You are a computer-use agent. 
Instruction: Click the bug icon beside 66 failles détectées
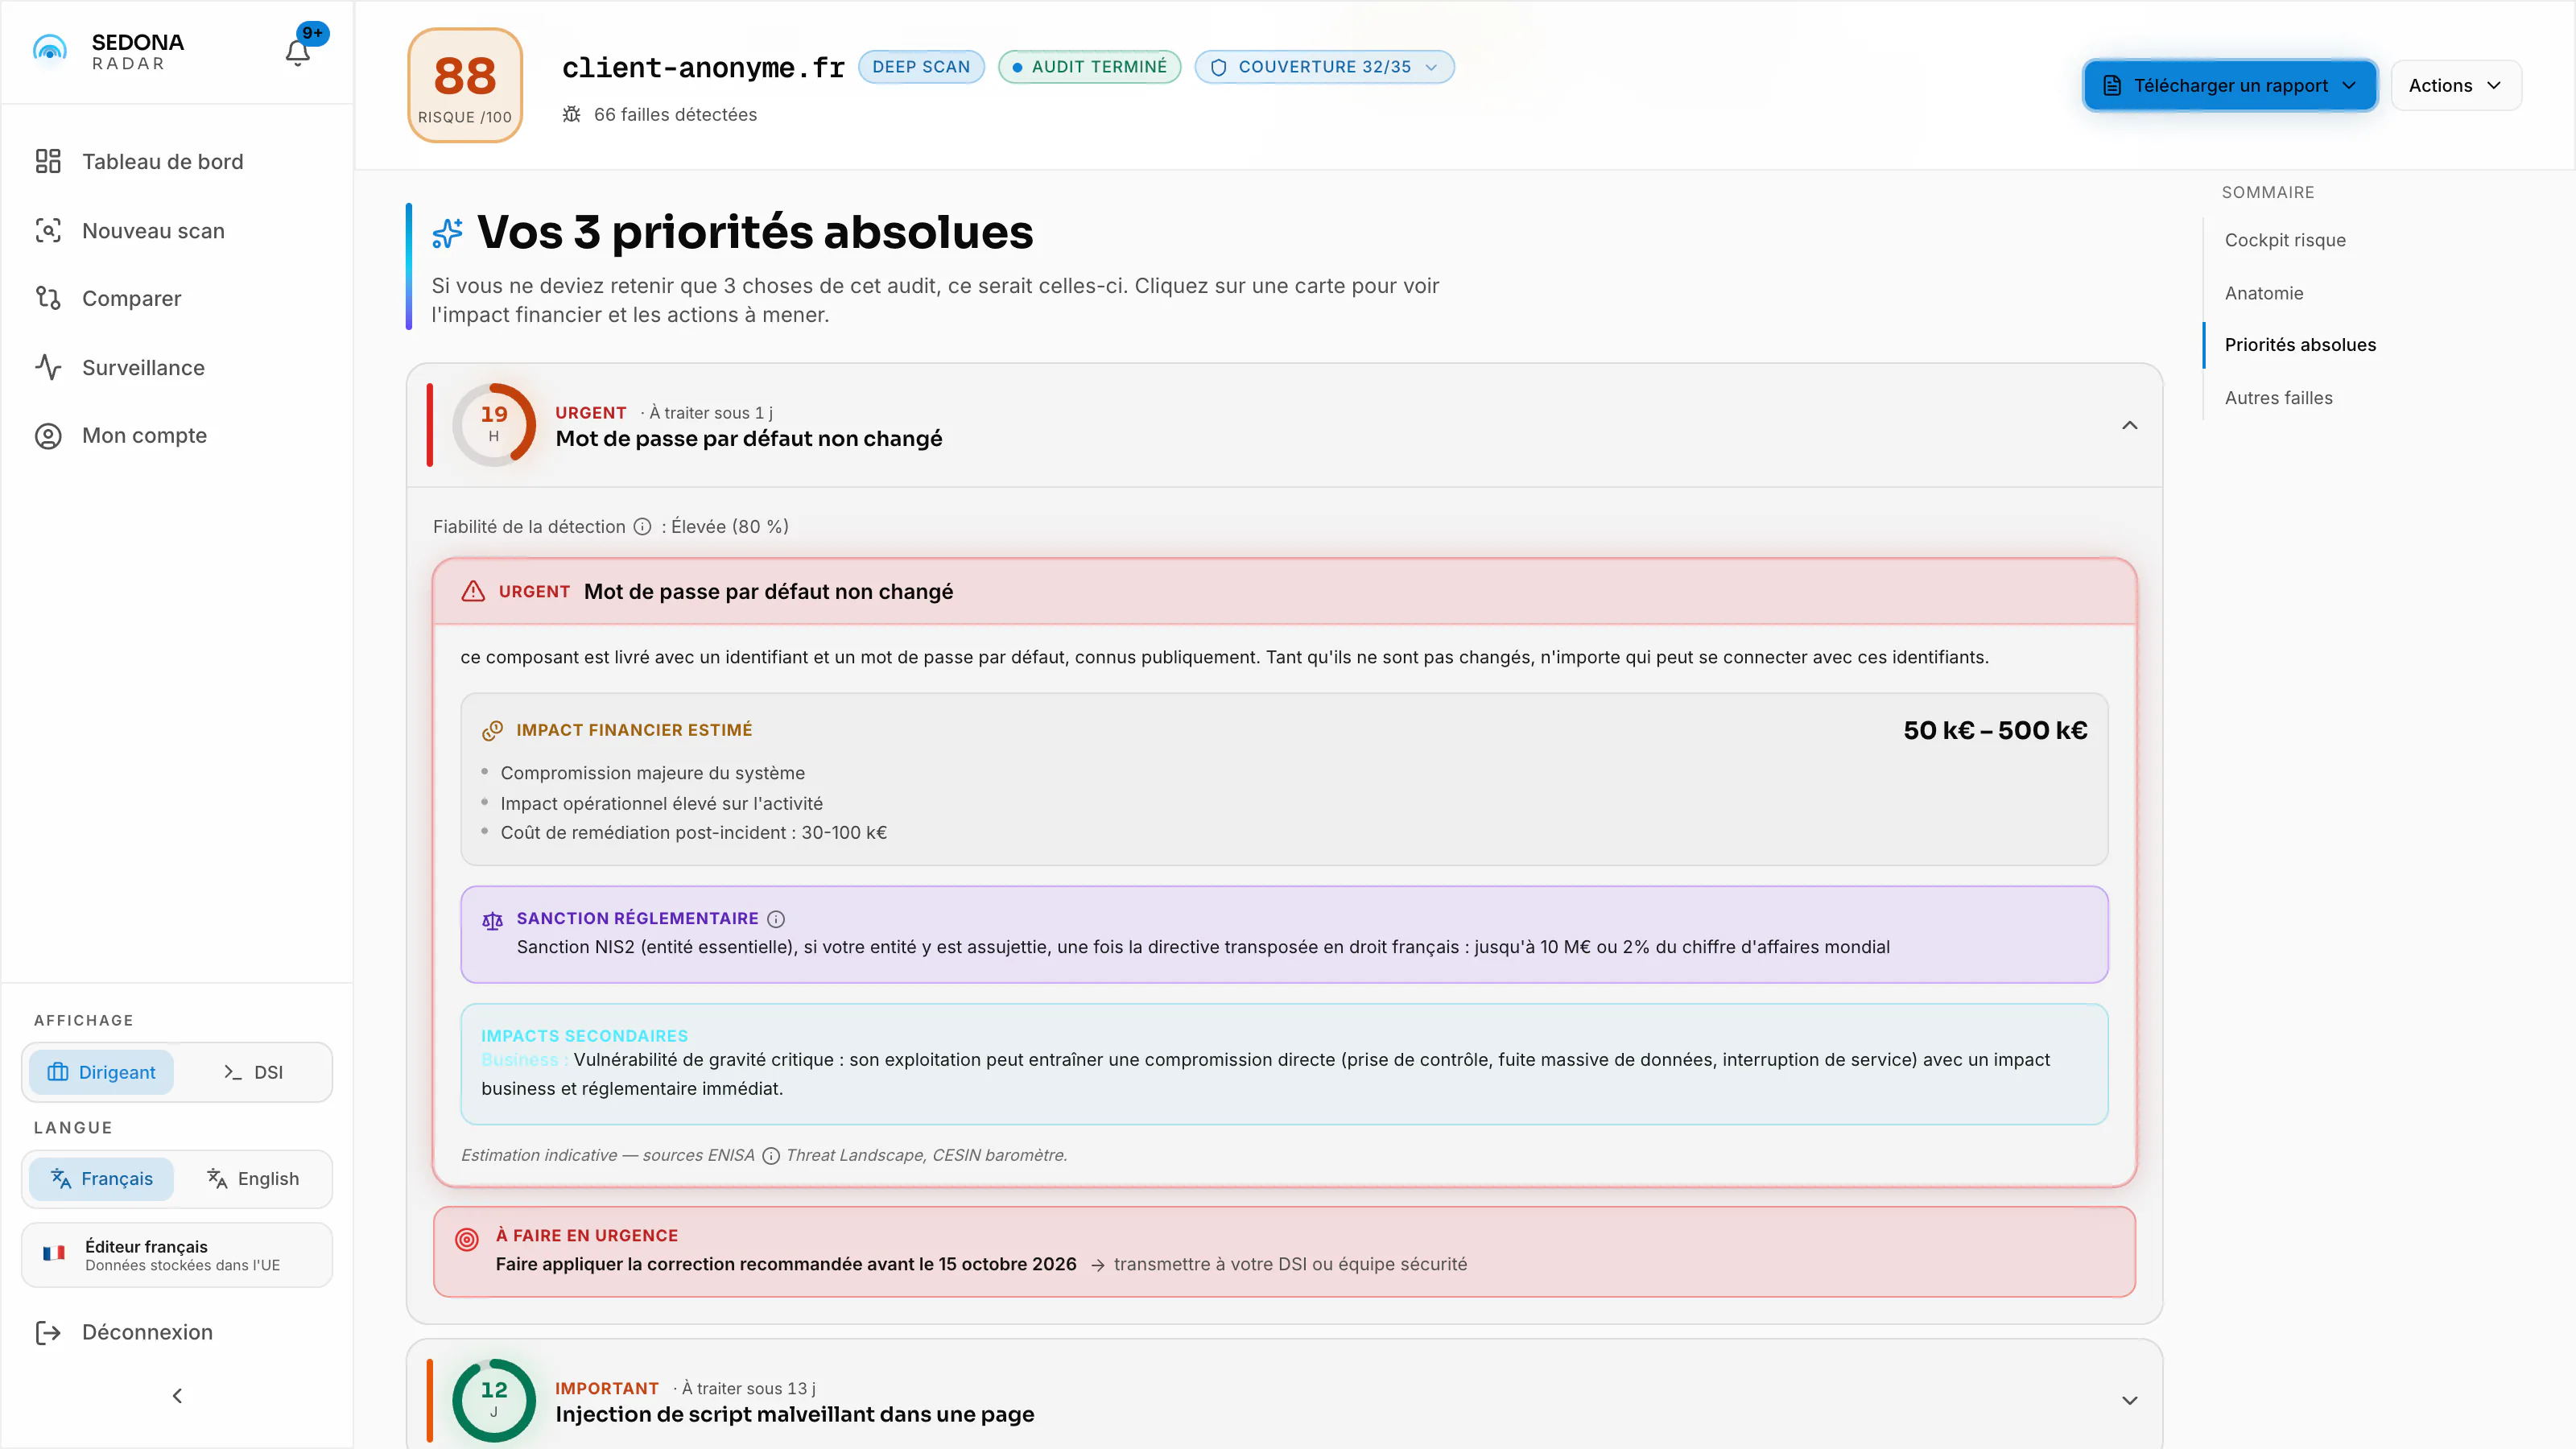572,114
